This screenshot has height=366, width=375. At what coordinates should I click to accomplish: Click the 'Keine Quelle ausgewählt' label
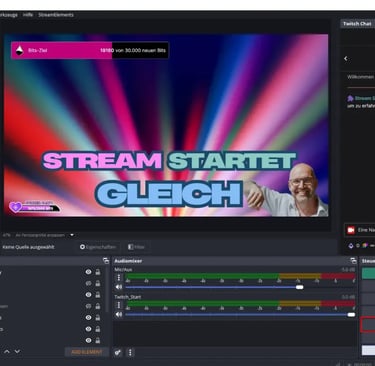(x=28, y=247)
